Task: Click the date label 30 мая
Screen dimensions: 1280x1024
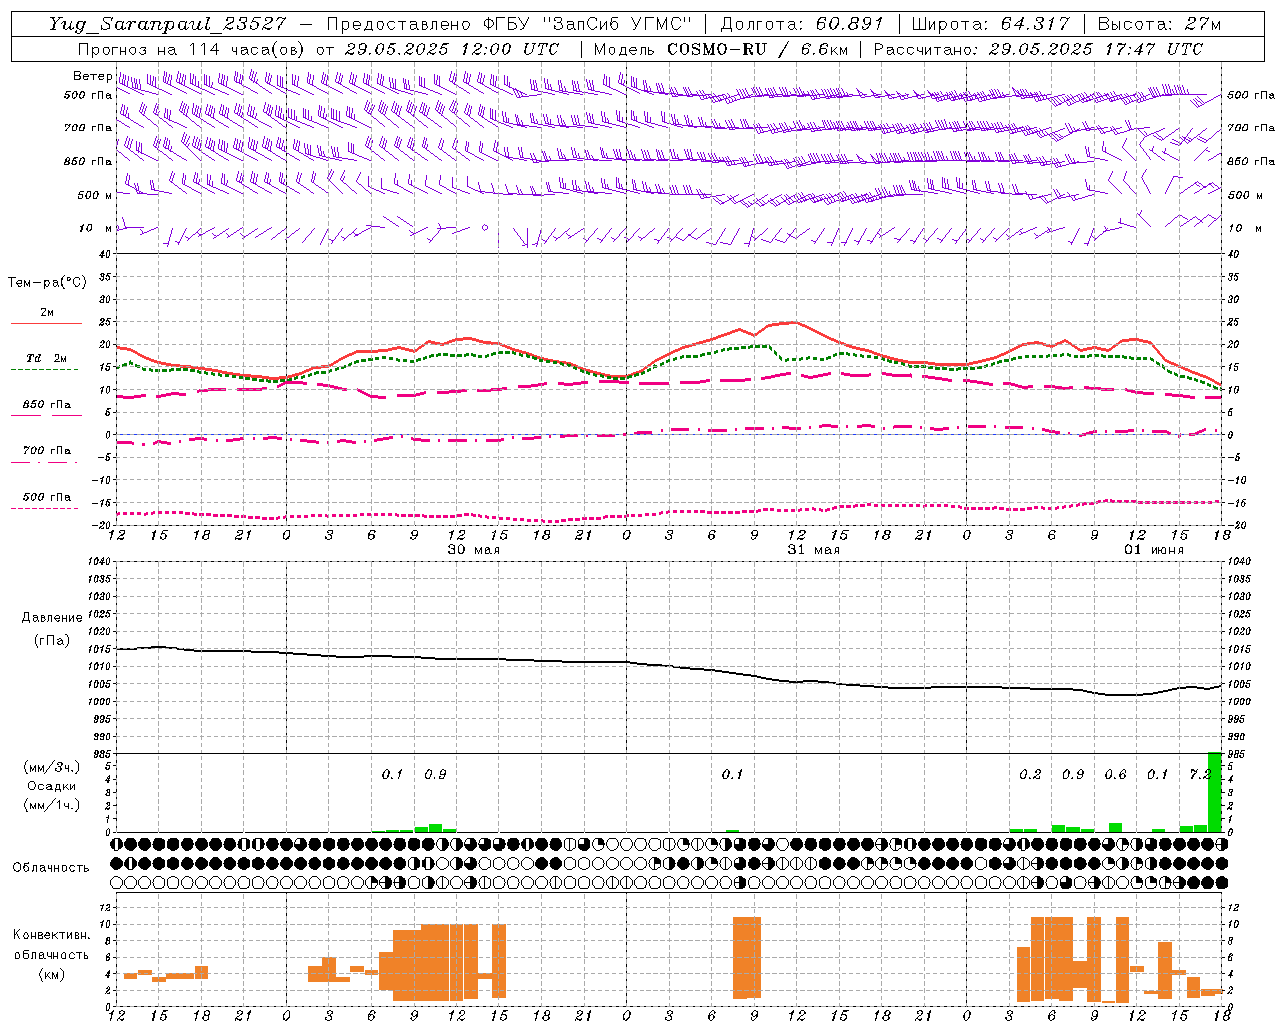Action: tap(473, 550)
